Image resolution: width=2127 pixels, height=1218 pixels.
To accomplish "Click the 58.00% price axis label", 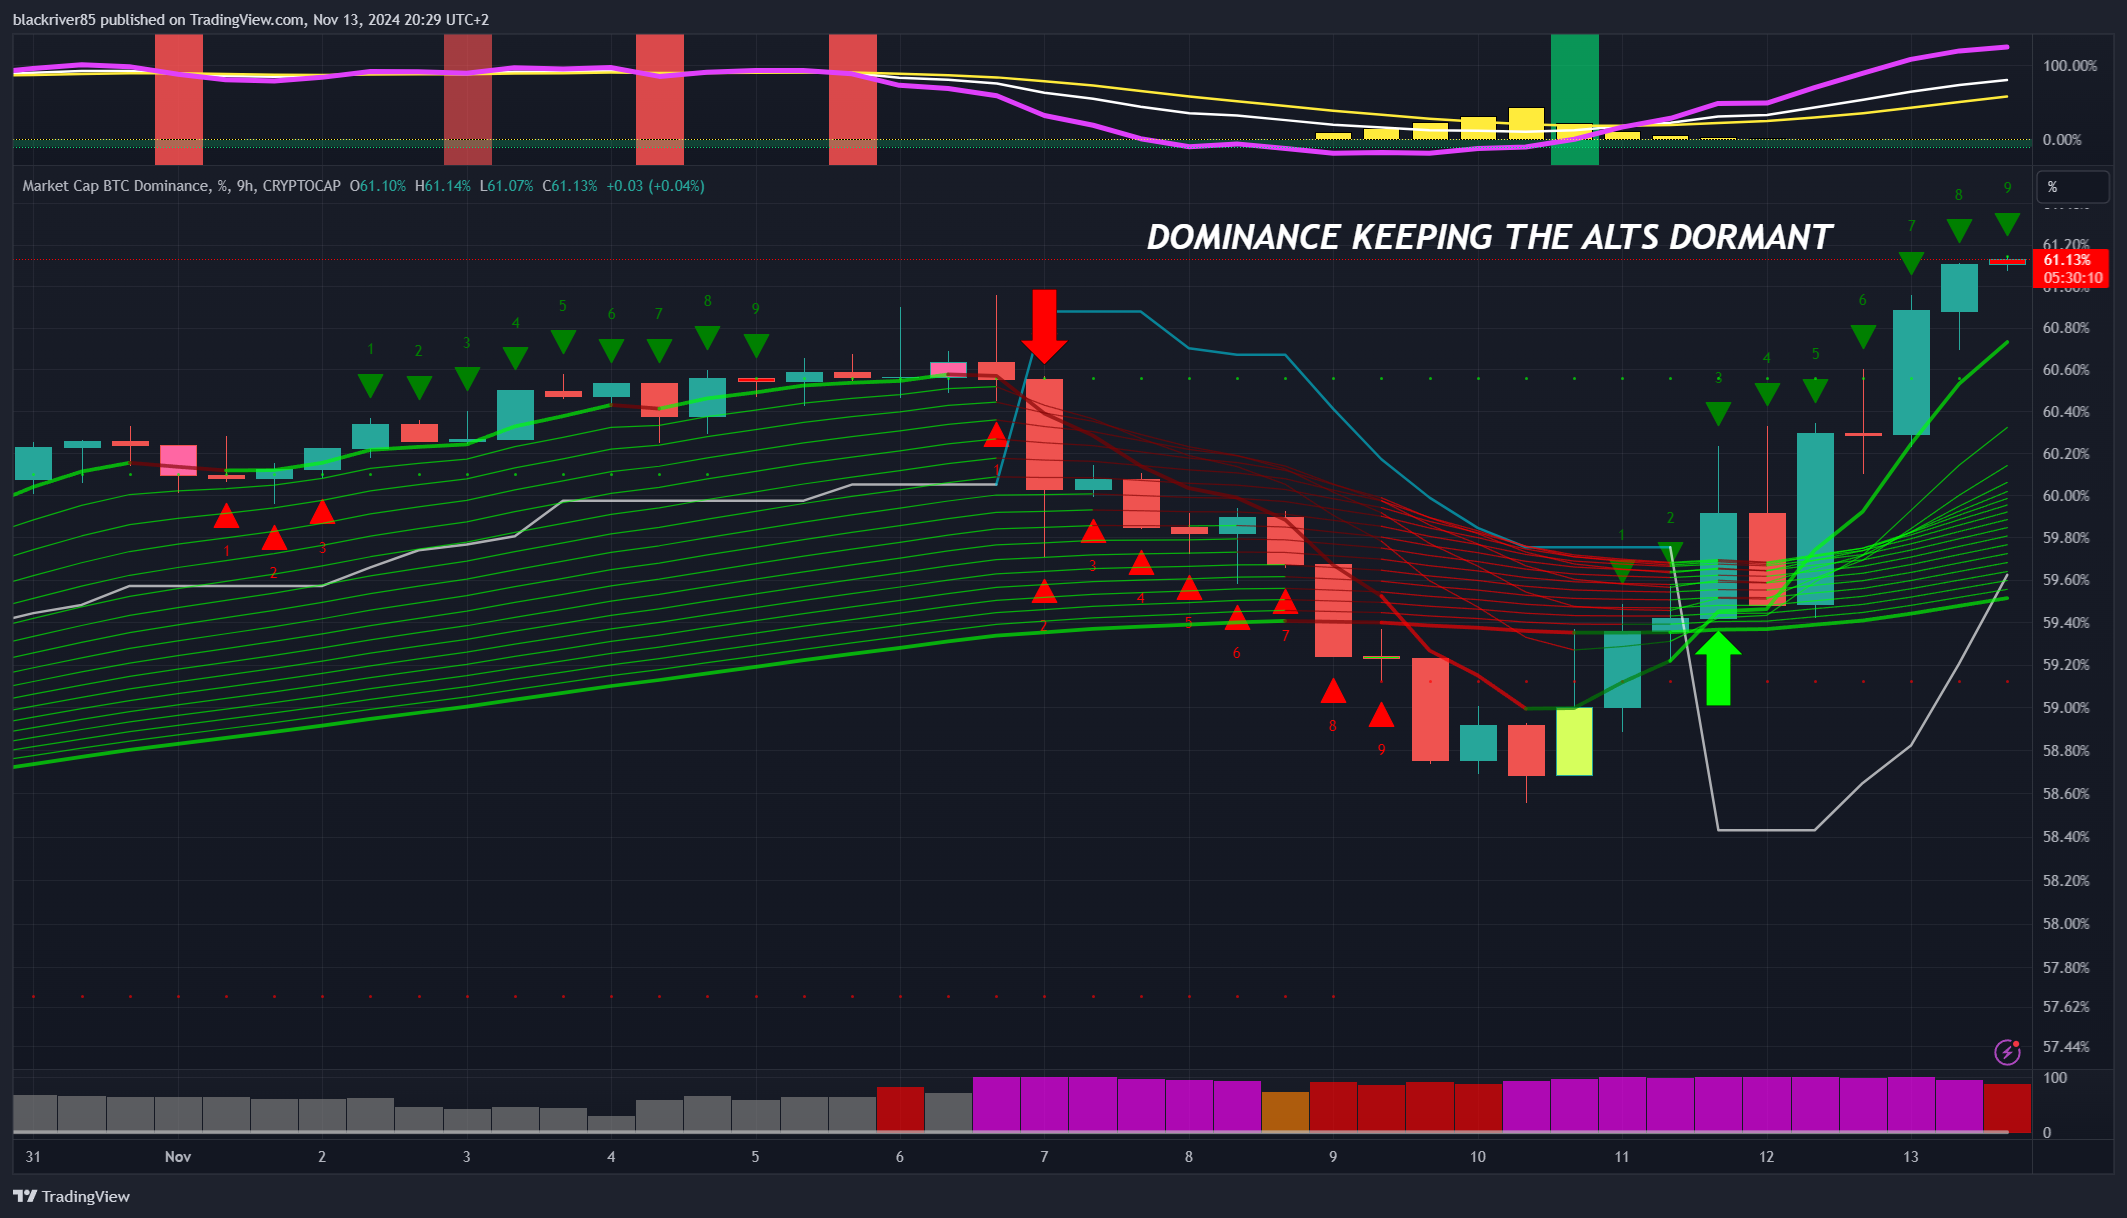I will tap(2066, 924).
